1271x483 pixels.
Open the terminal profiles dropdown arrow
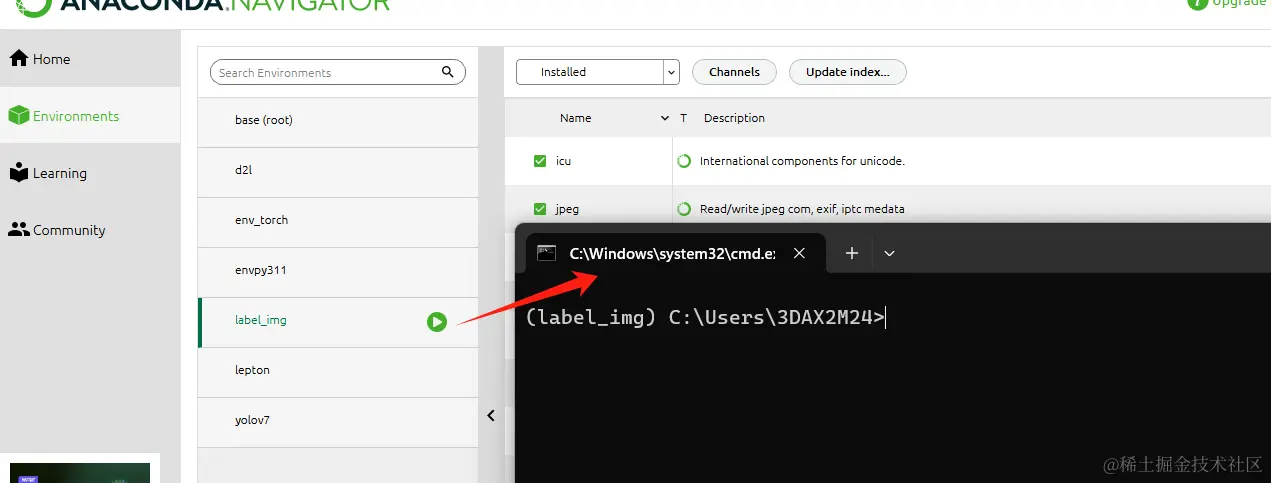889,253
